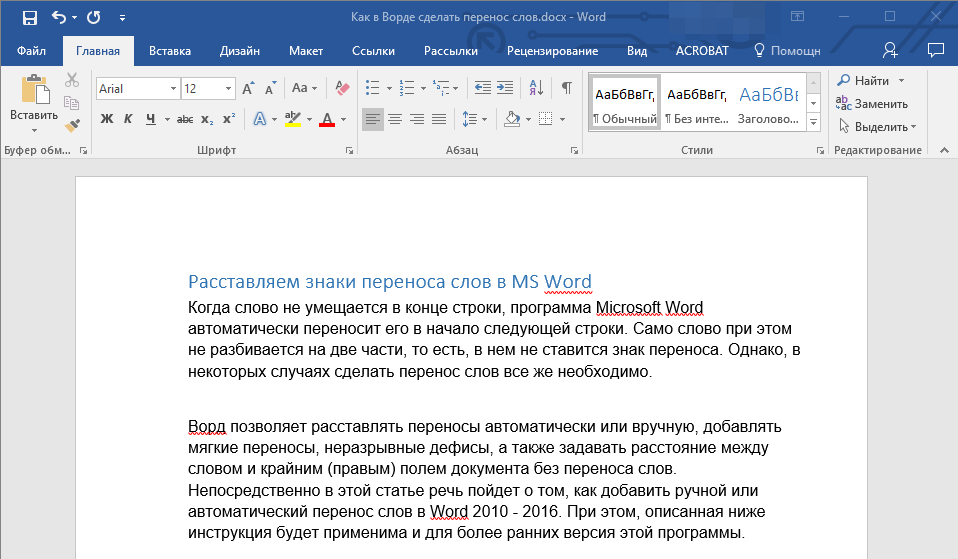Expand the styles gallery list

(813, 122)
